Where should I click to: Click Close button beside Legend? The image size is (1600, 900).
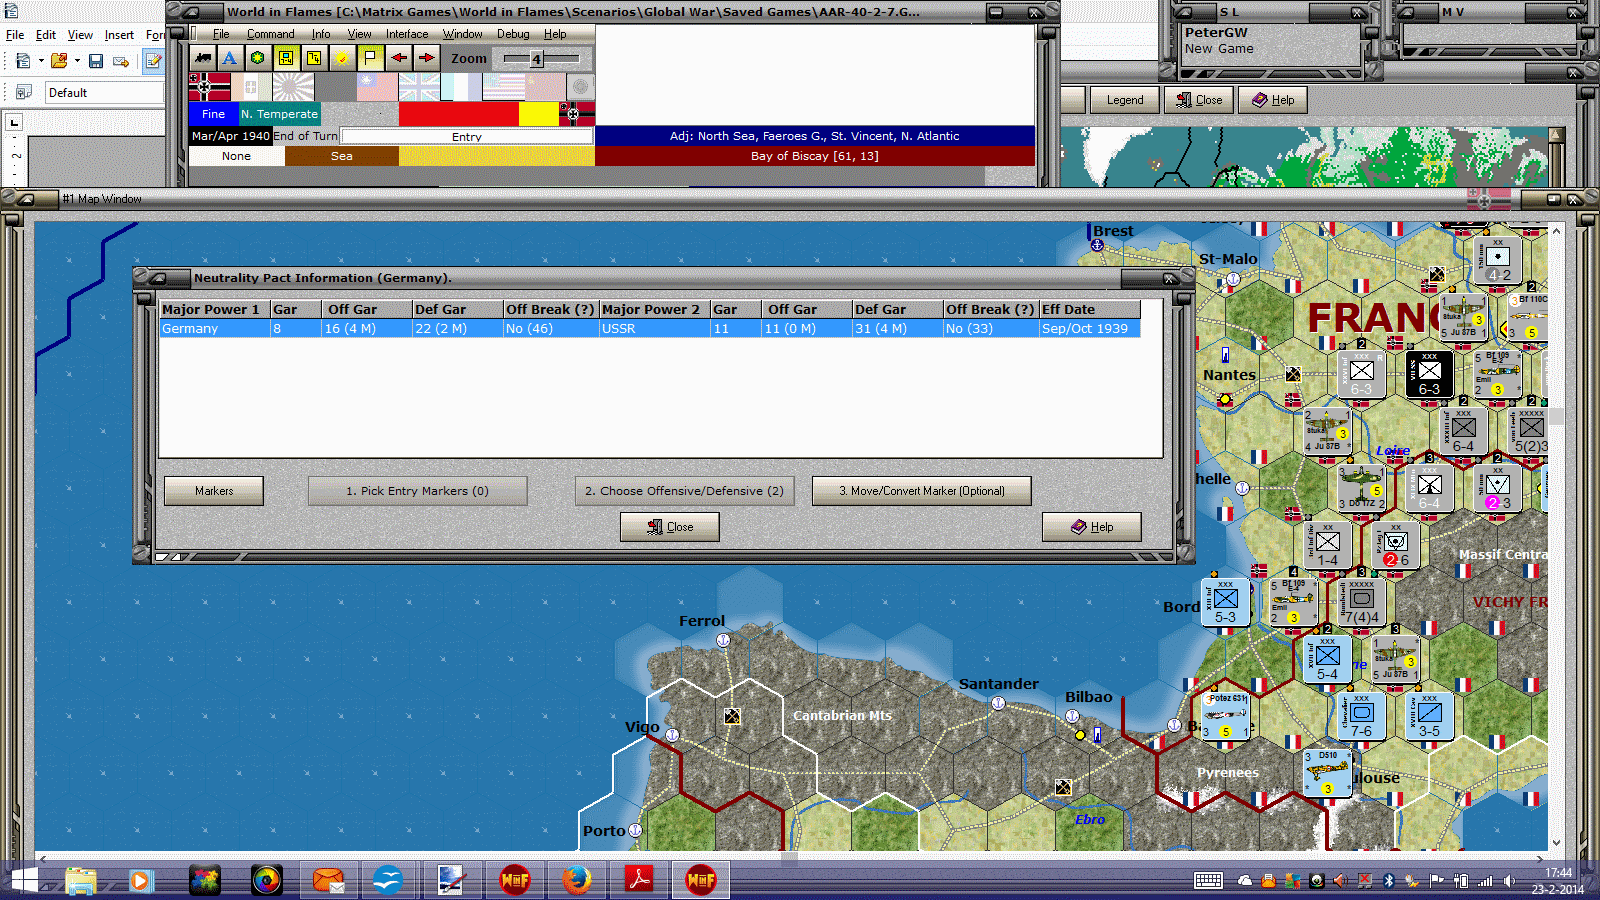tap(1199, 100)
